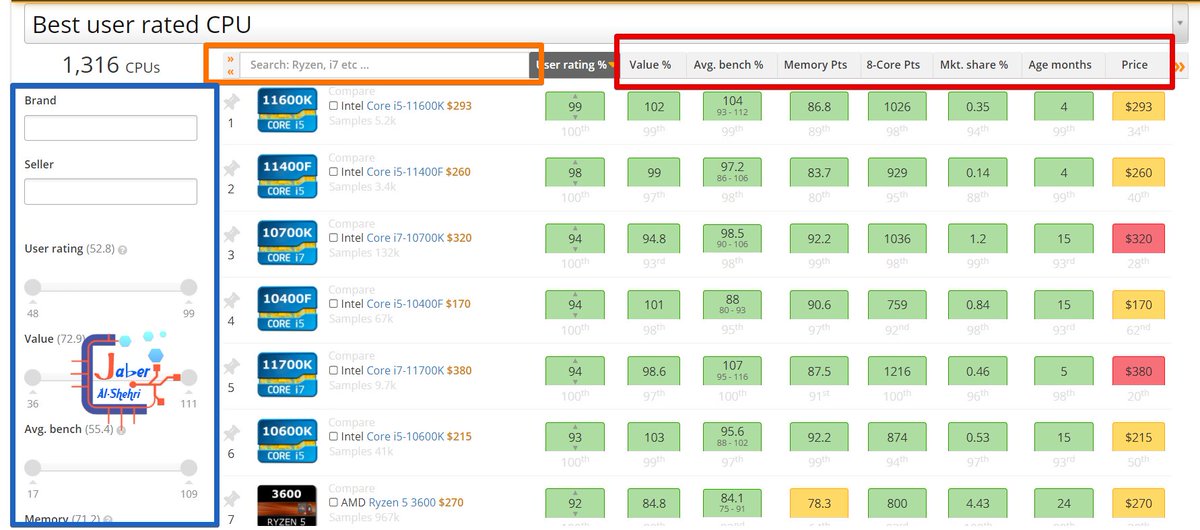Open the Ryzen 5 3600 badge image

pyautogui.click(x=287, y=505)
